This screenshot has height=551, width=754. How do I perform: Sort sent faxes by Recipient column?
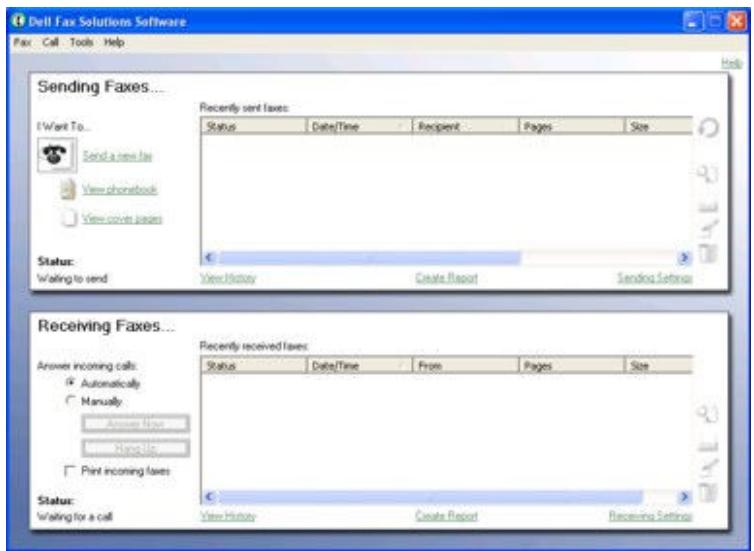click(466, 126)
